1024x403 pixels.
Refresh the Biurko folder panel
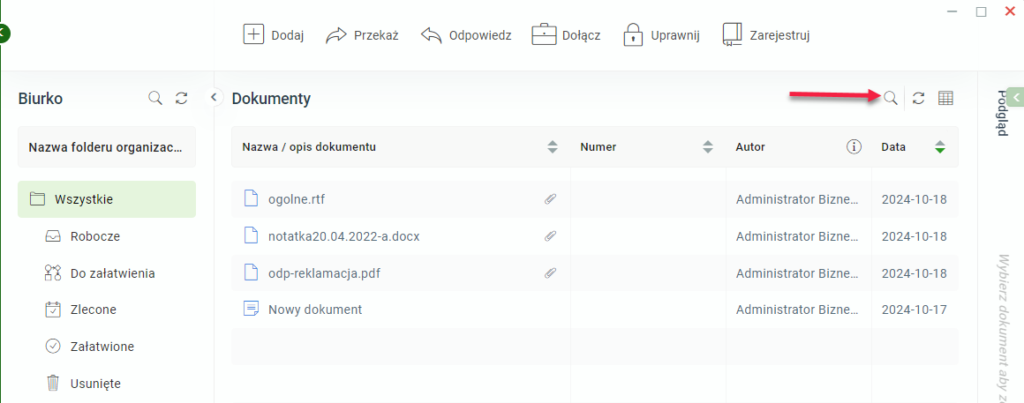(182, 98)
